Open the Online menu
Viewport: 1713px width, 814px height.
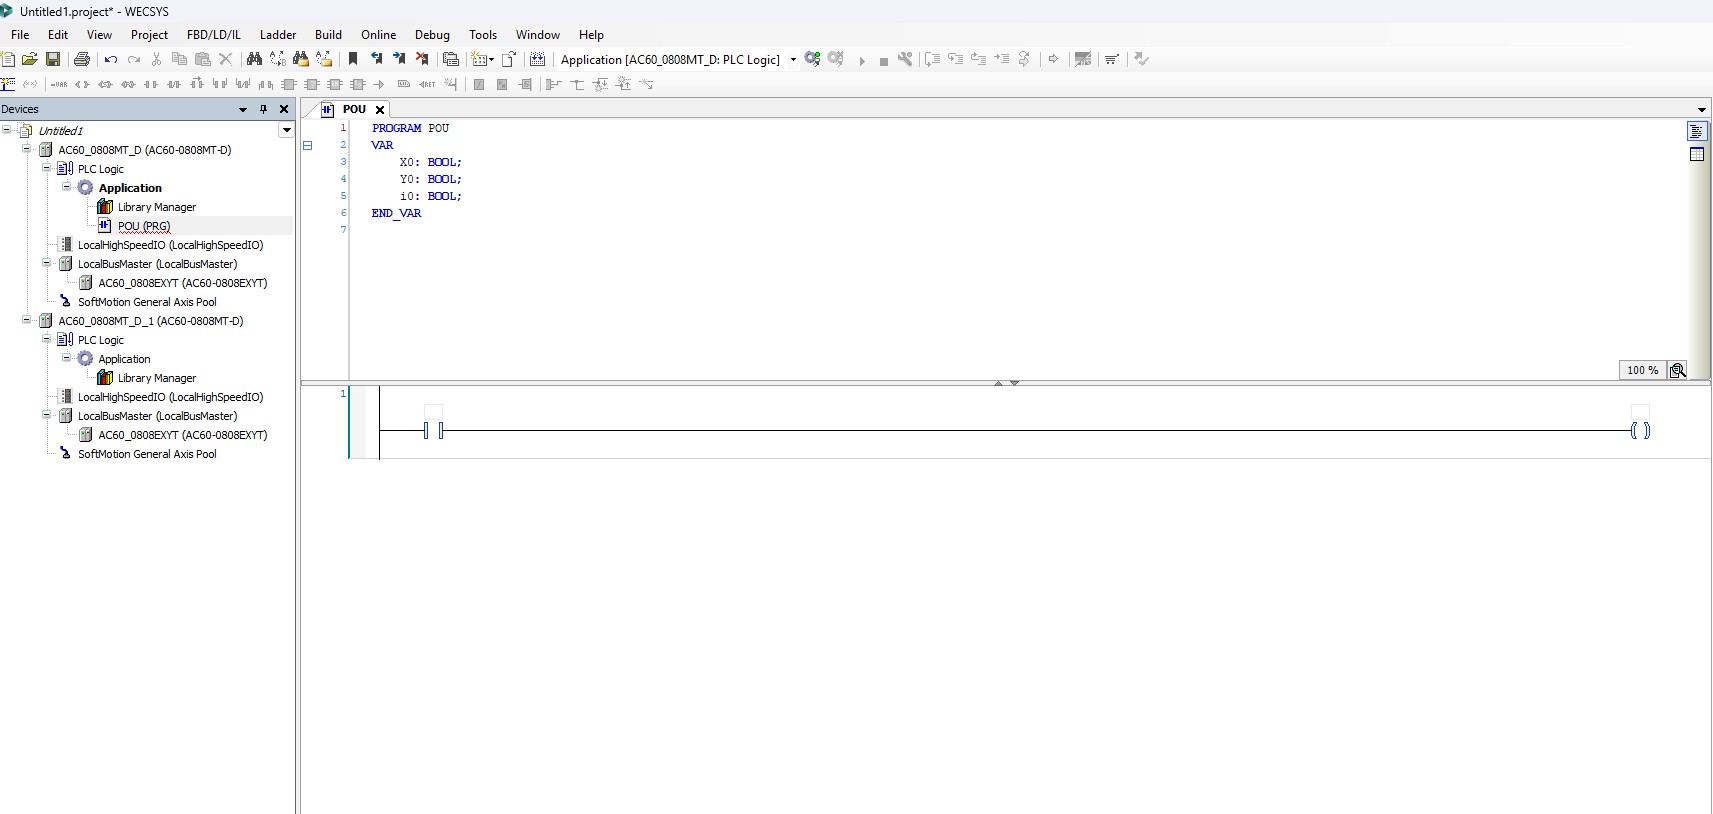(x=378, y=34)
